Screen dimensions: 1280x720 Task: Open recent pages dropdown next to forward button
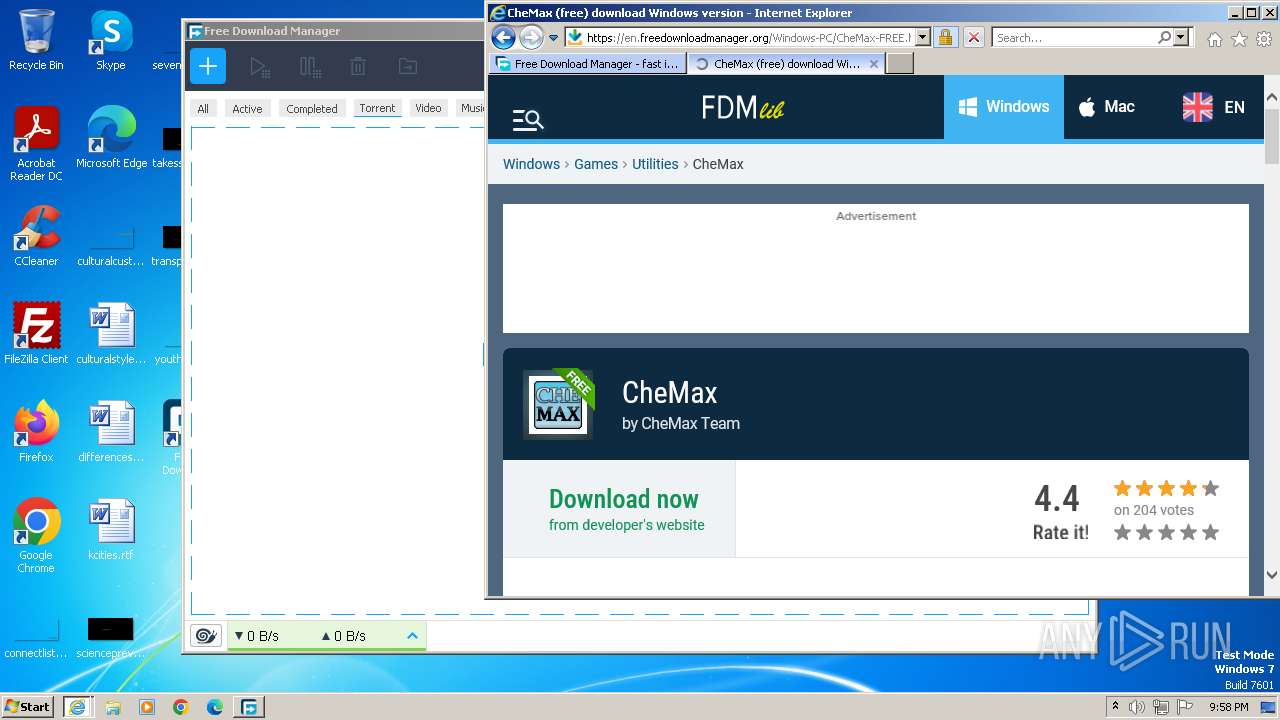(x=553, y=38)
